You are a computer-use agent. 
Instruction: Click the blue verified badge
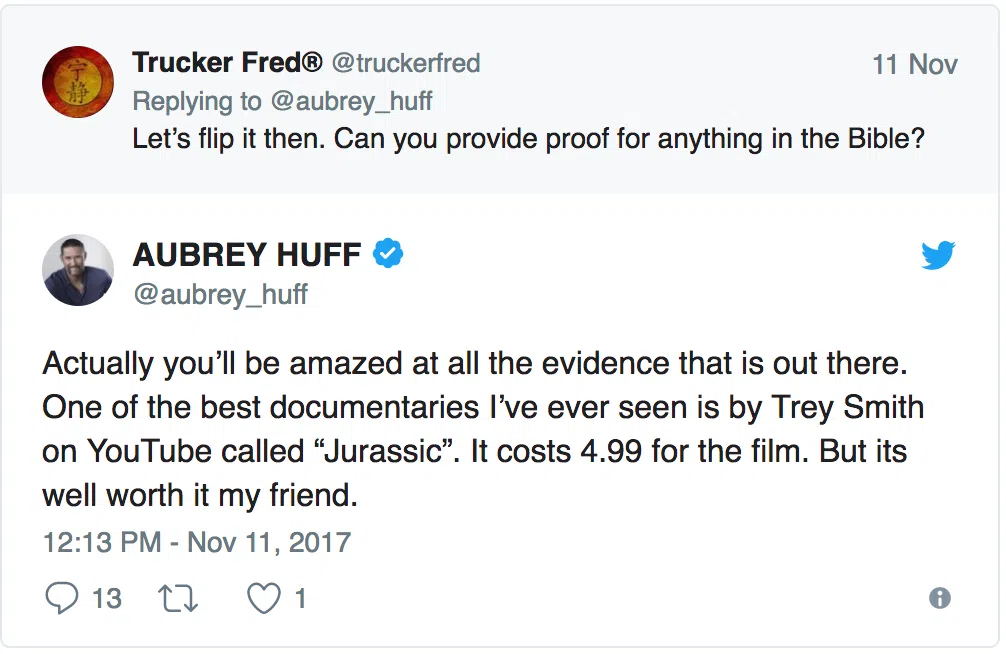point(388,255)
